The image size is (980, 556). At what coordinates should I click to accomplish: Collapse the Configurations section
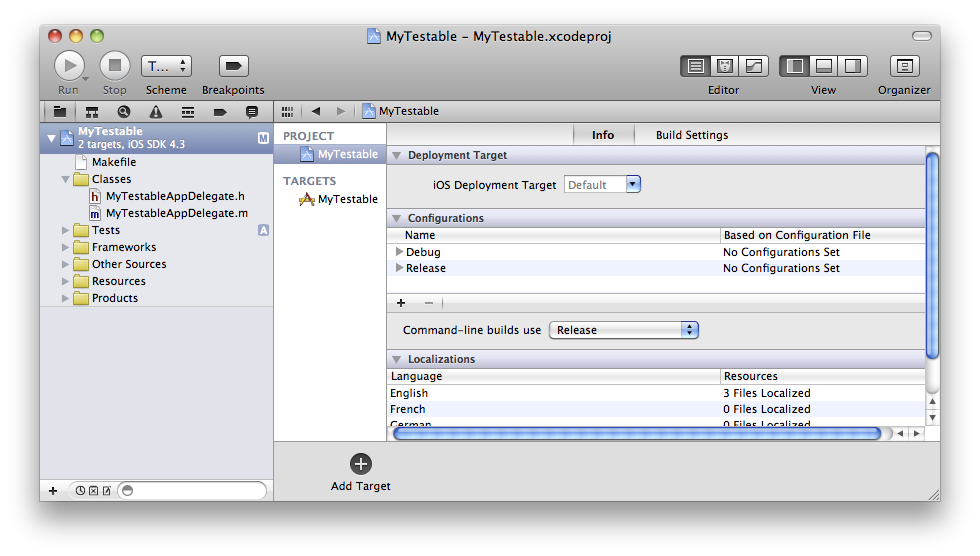396,219
